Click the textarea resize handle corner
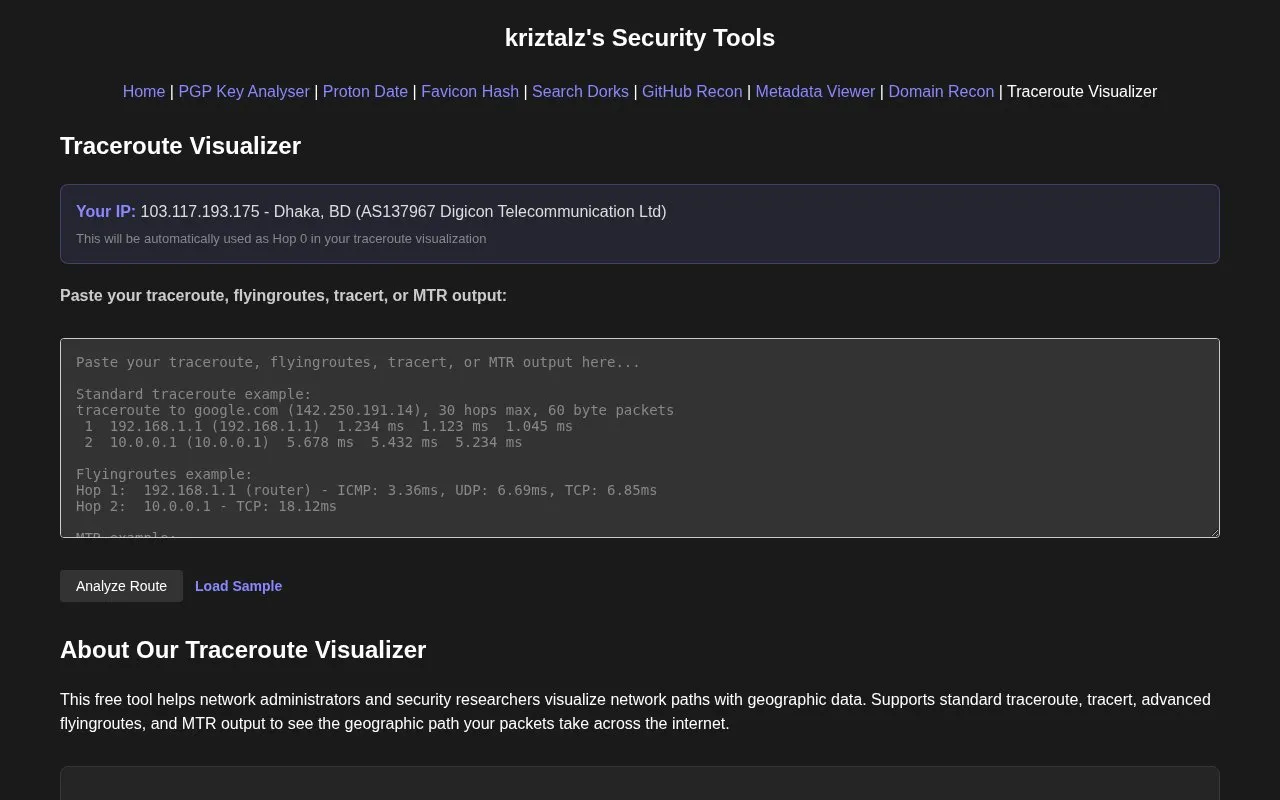Image resolution: width=1280 pixels, height=800 pixels. point(1213,531)
